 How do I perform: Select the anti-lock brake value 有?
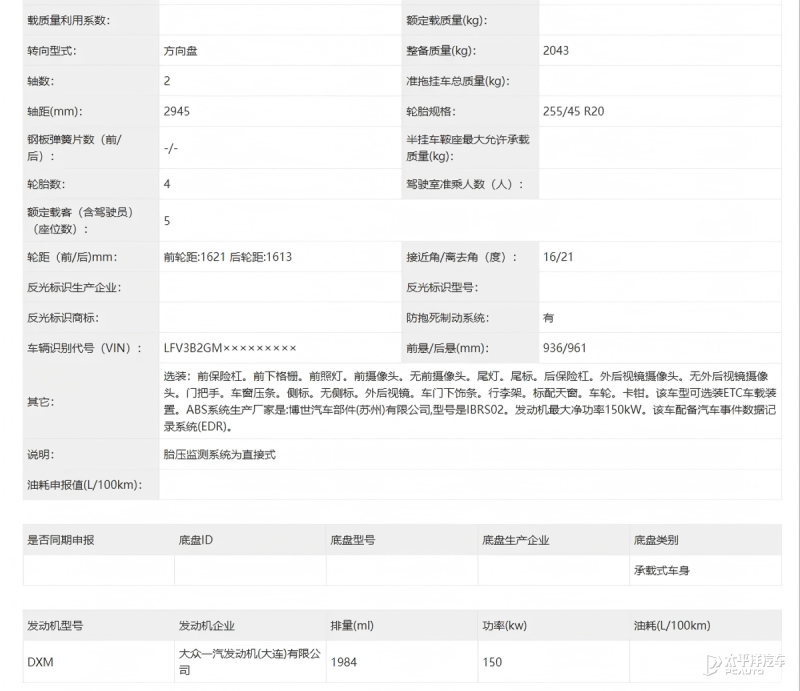tap(548, 317)
